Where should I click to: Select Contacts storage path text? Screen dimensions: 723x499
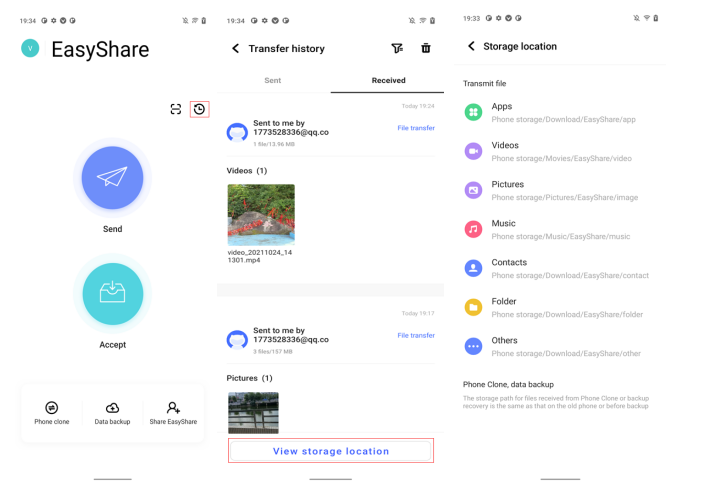pos(570,275)
